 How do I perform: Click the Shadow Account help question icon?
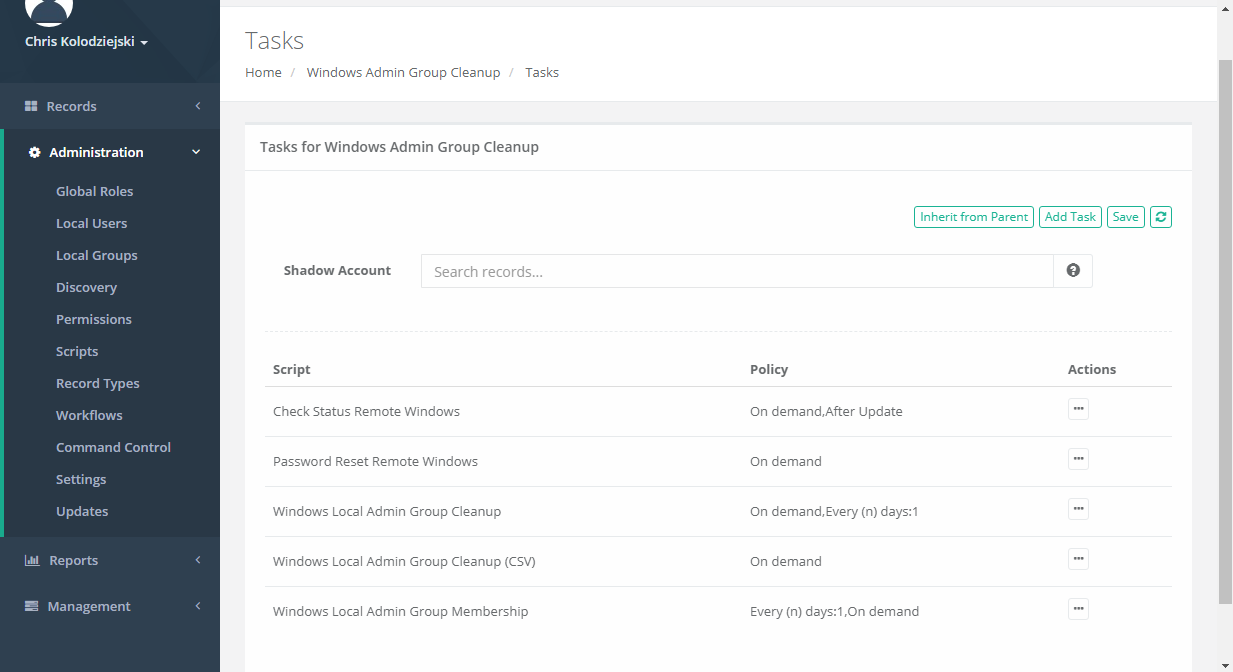click(x=1073, y=271)
